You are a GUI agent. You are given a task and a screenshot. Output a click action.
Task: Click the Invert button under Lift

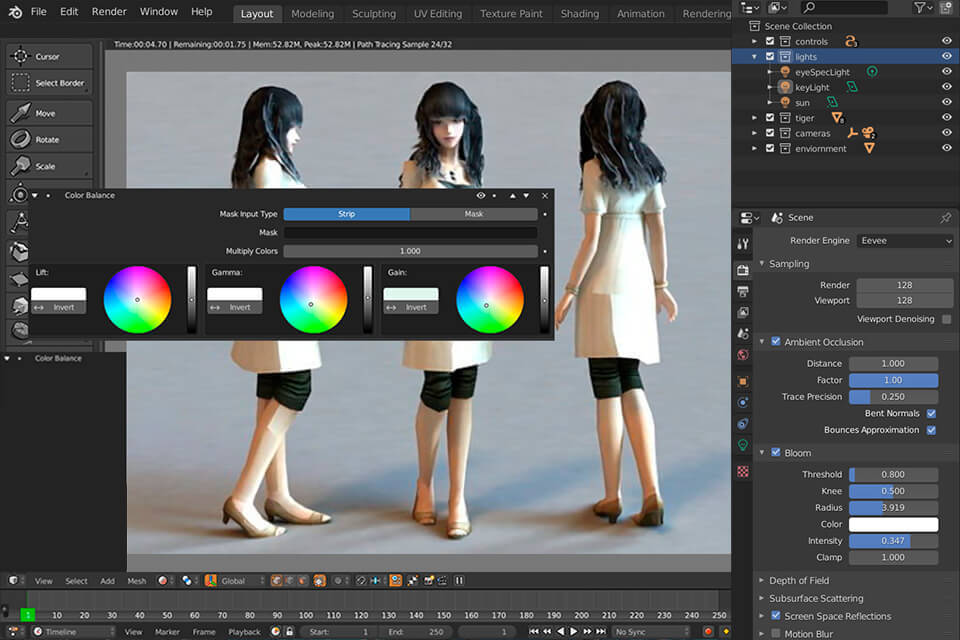tap(58, 308)
